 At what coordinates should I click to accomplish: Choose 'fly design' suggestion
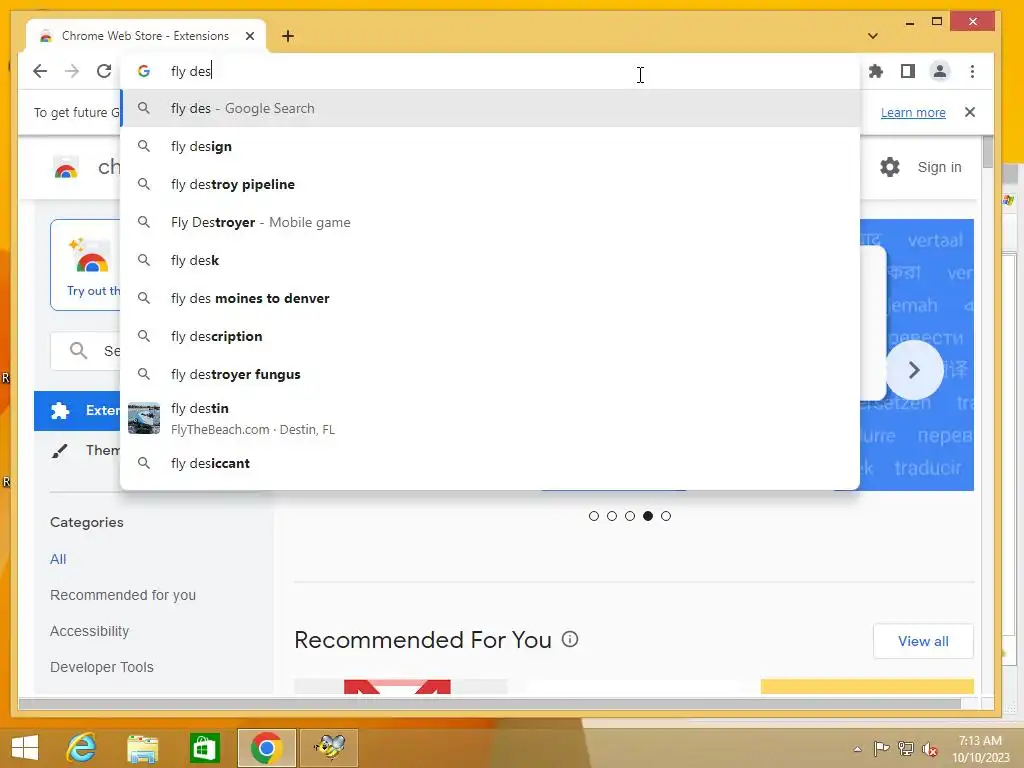pyautogui.click(x=490, y=146)
